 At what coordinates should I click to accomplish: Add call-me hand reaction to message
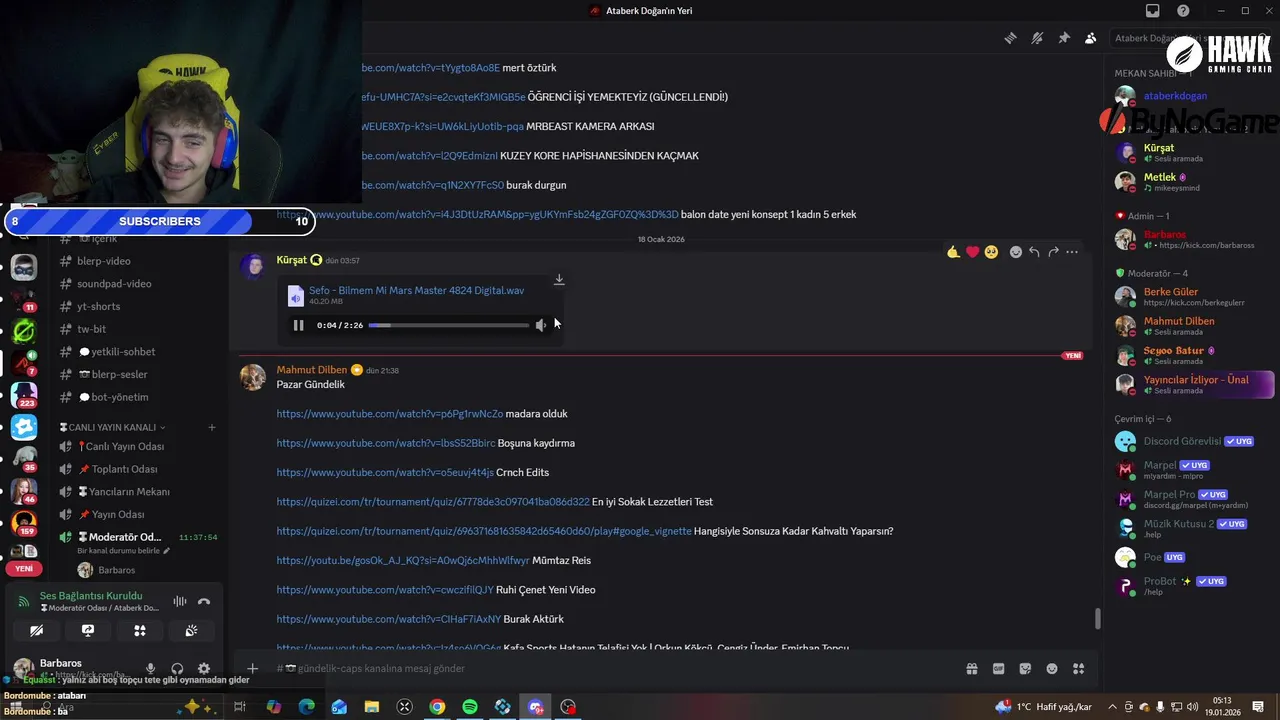click(x=953, y=252)
